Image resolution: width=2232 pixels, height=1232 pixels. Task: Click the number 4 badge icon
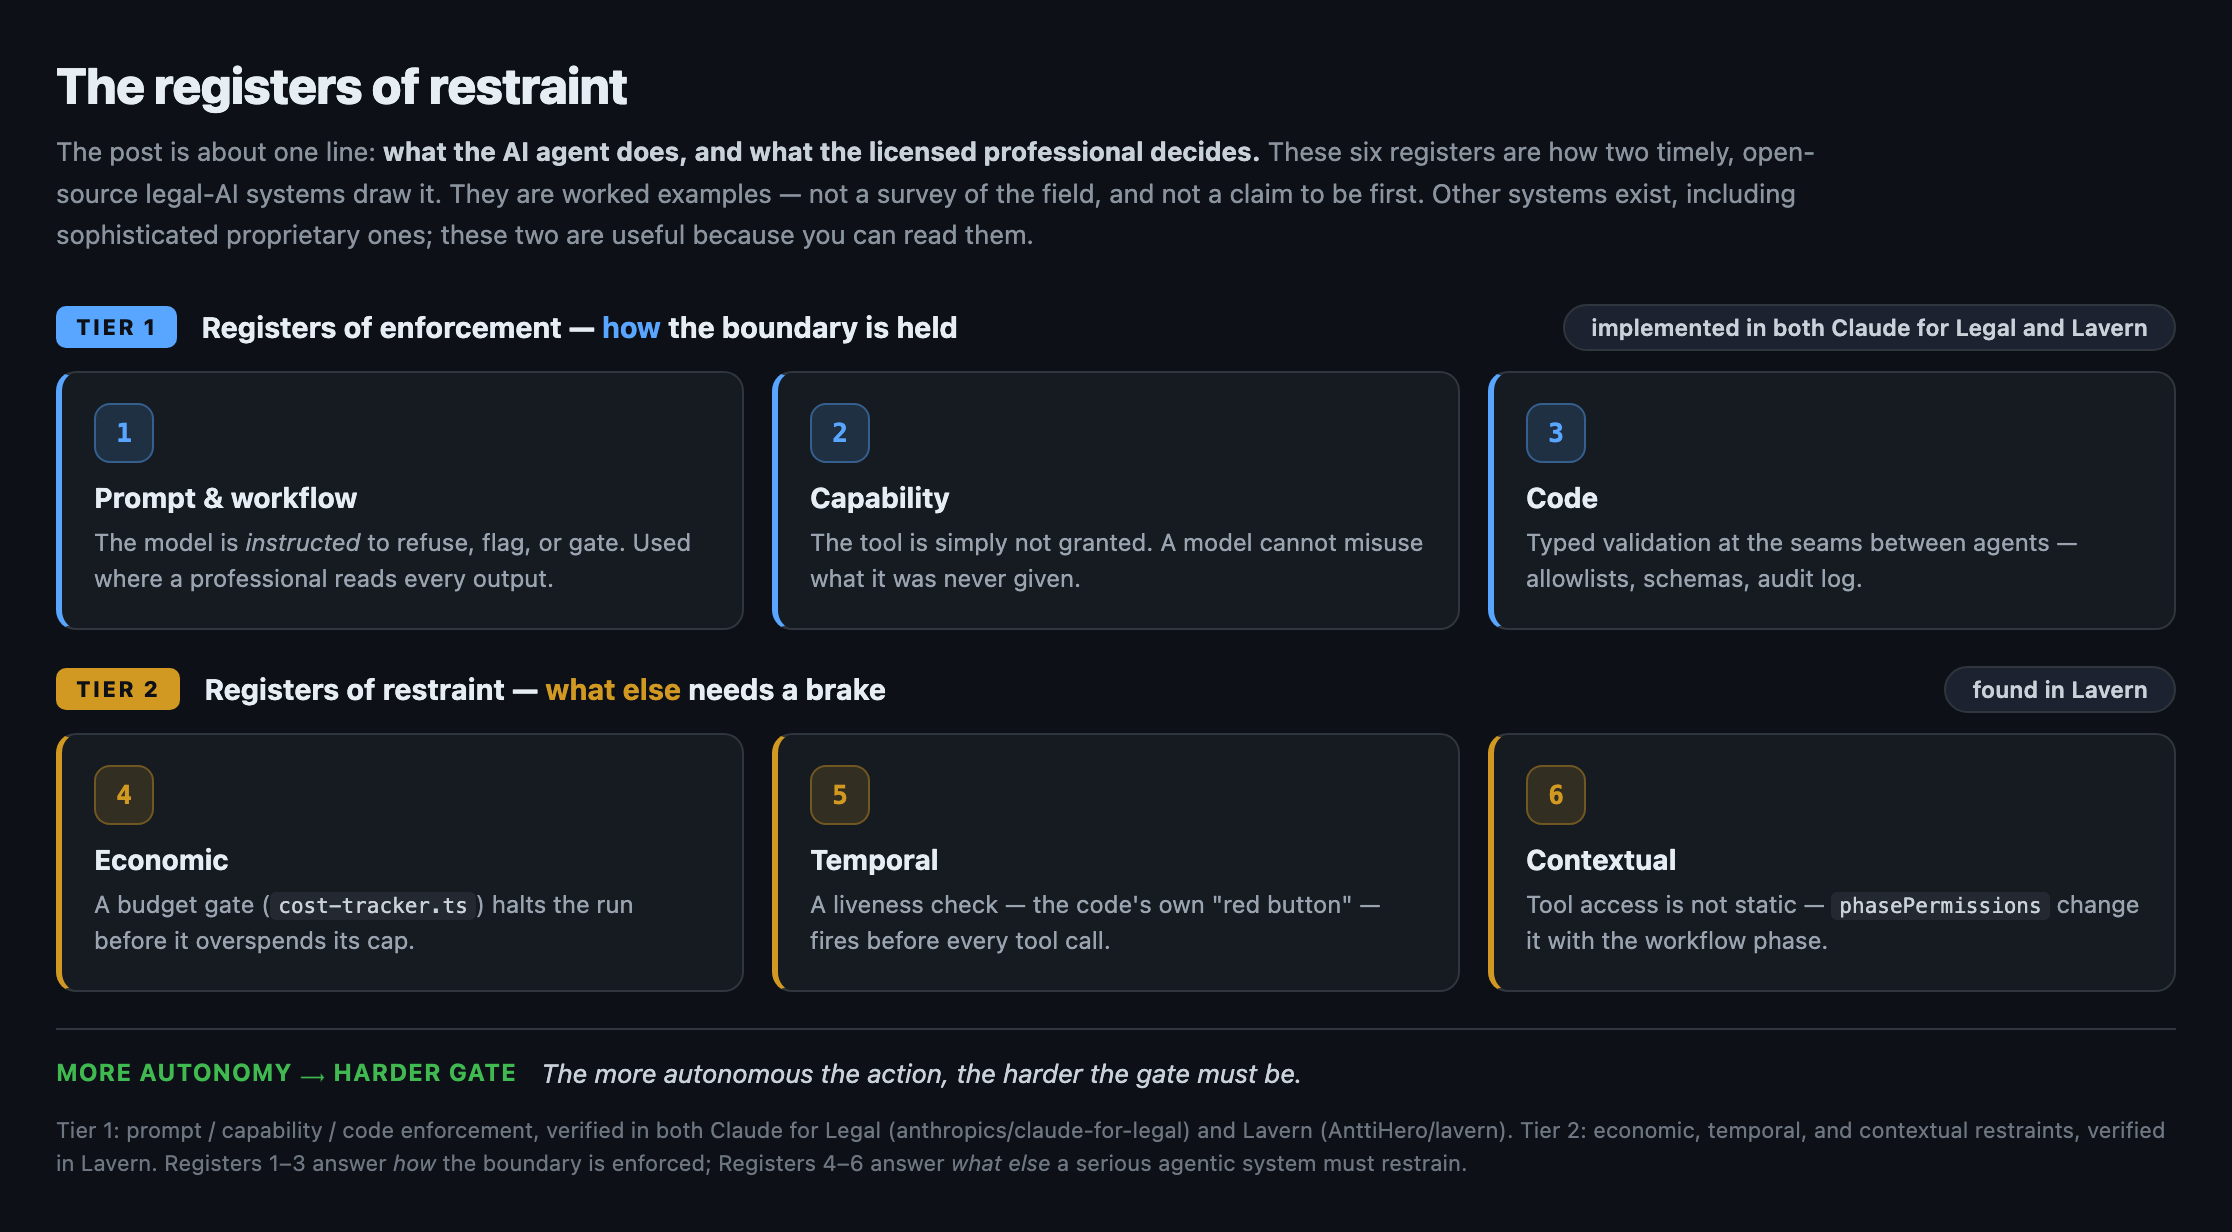tap(124, 795)
